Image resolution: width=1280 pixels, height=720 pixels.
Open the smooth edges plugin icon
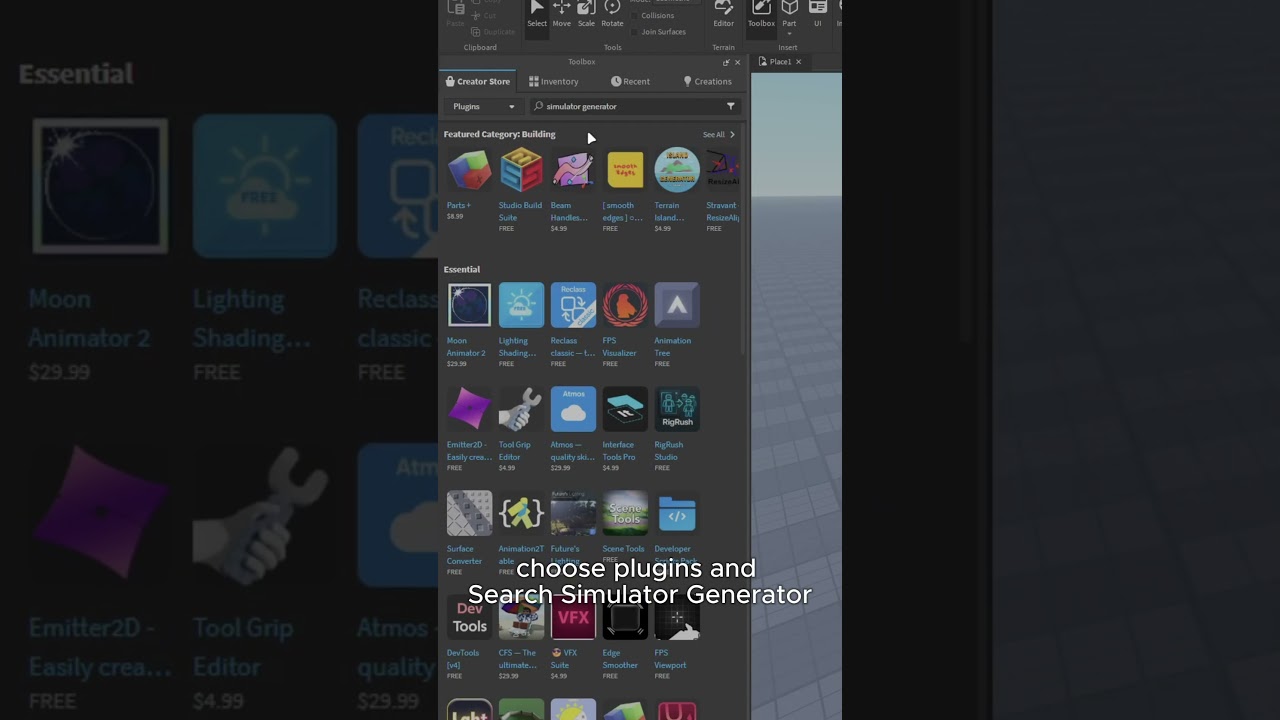tap(625, 170)
